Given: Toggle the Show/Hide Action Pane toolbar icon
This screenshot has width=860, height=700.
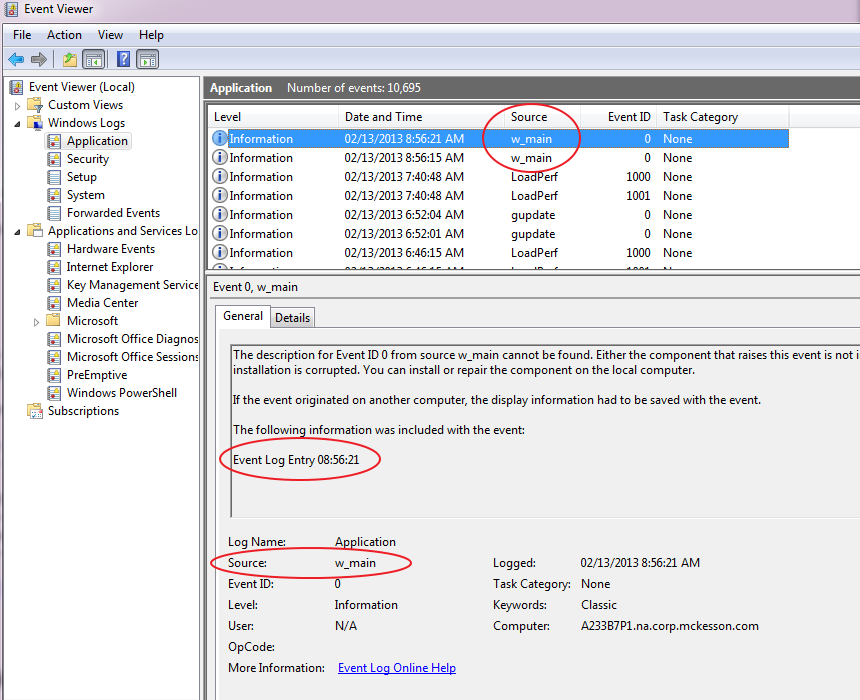Looking at the screenshot, I should click(x=148, y=59).
